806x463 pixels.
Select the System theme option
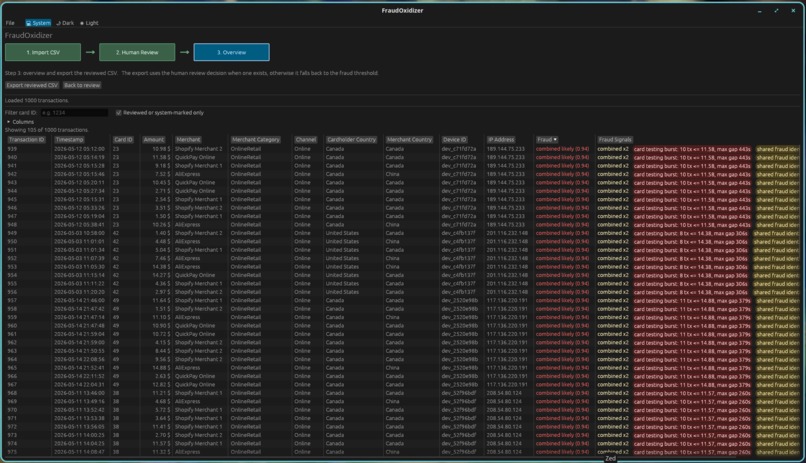click(x=38, y=23)
